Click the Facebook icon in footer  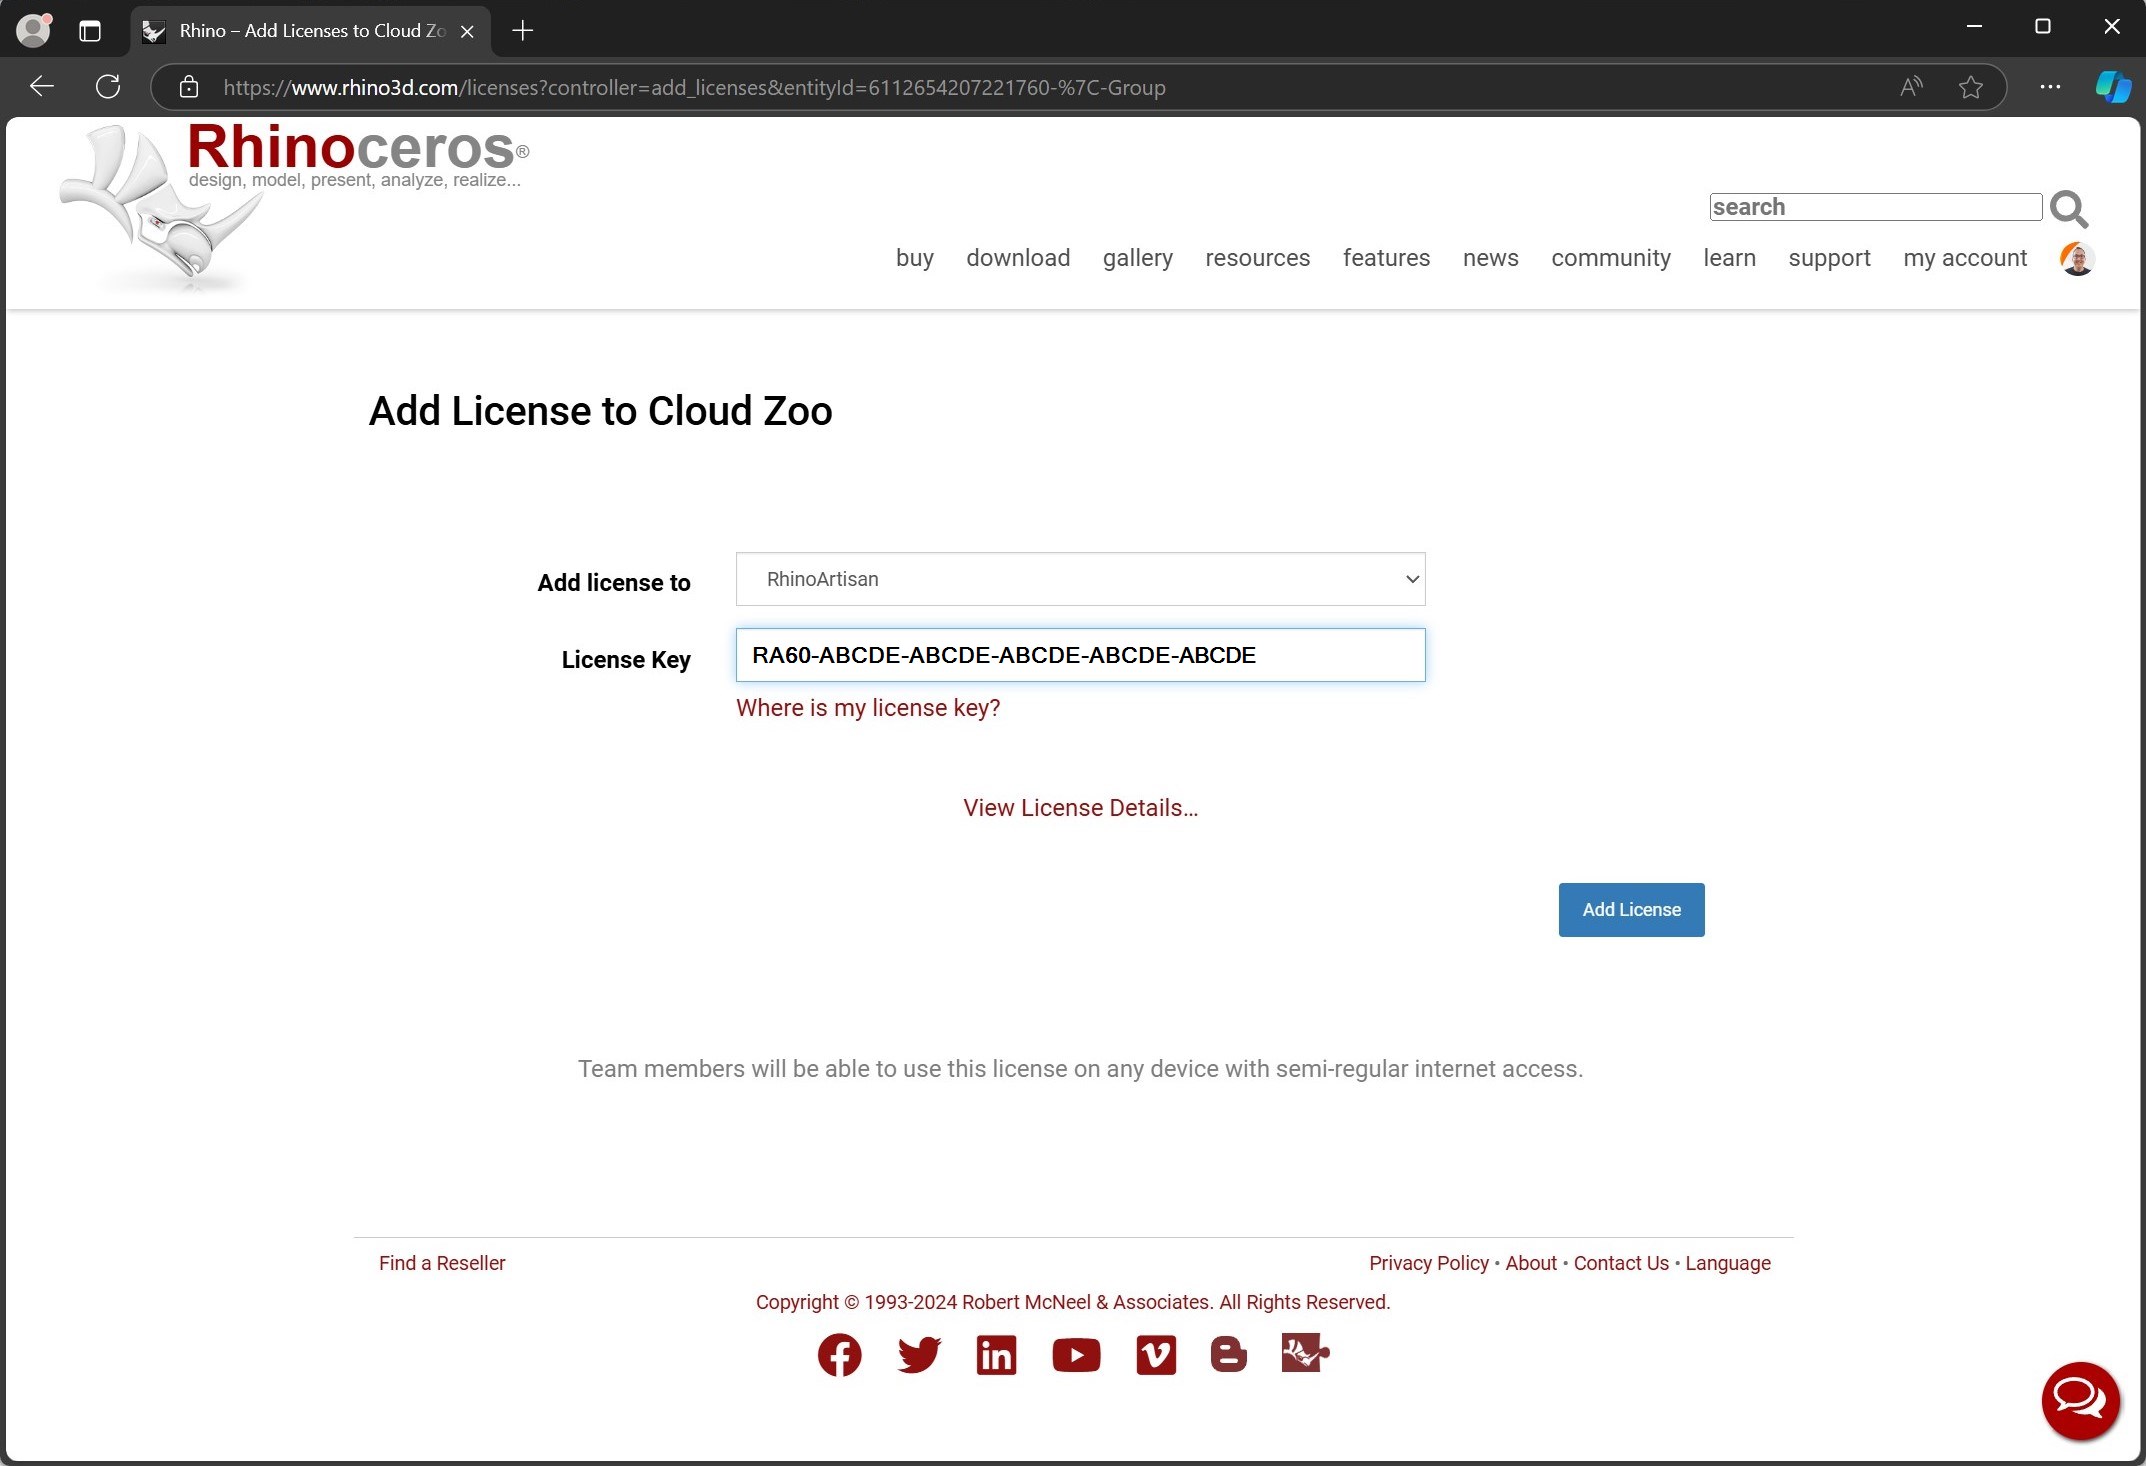tap(839, 1355)
